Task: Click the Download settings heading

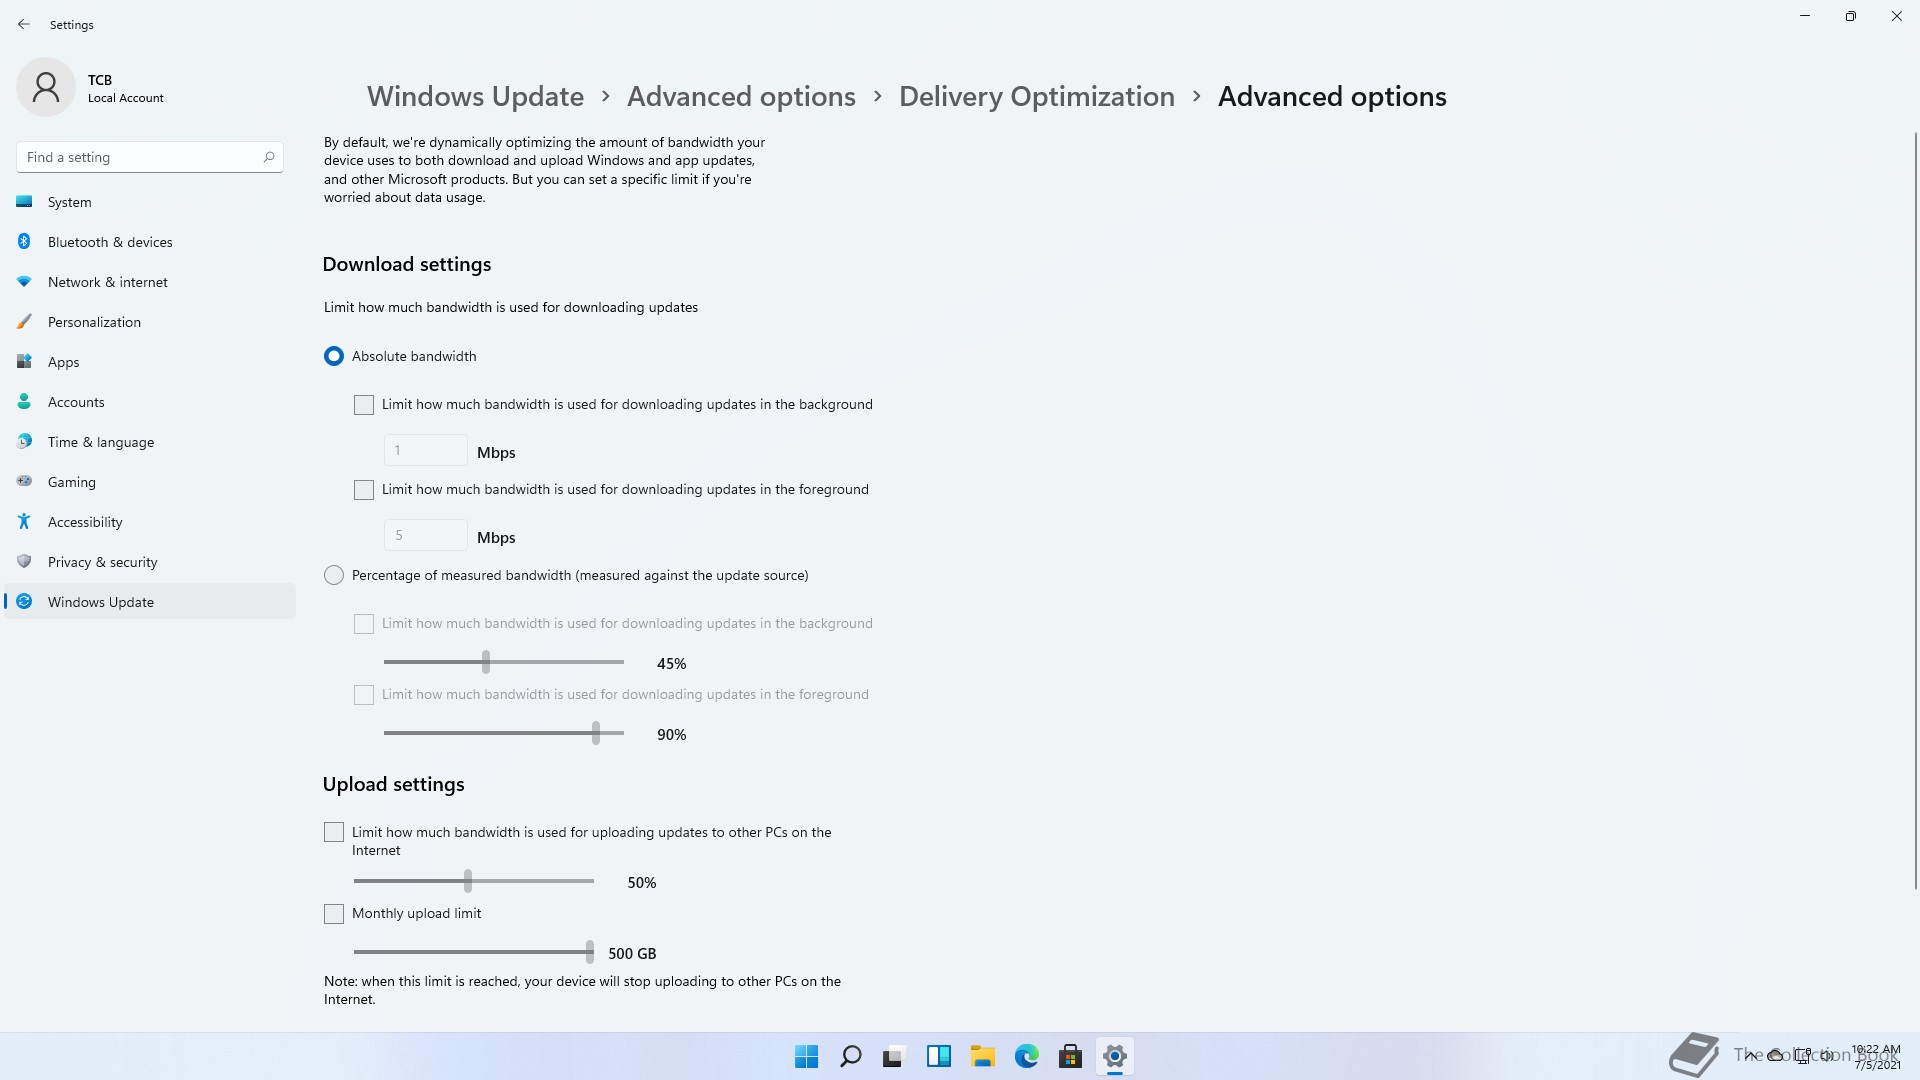Action: pos(407,264)
